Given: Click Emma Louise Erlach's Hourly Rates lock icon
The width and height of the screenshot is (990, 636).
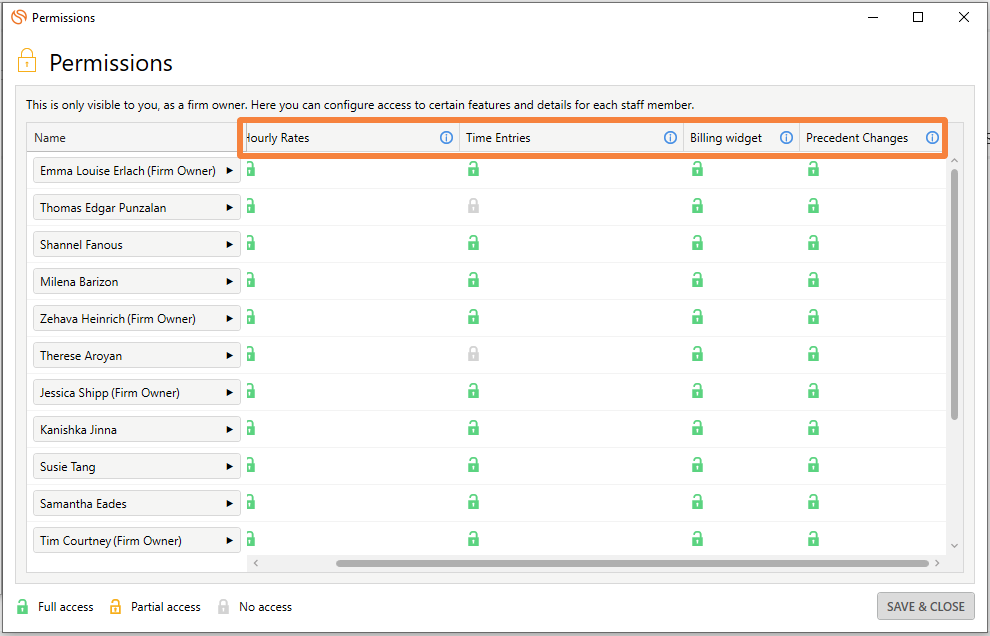Looking at the screenshot, I should coord(249,169).
